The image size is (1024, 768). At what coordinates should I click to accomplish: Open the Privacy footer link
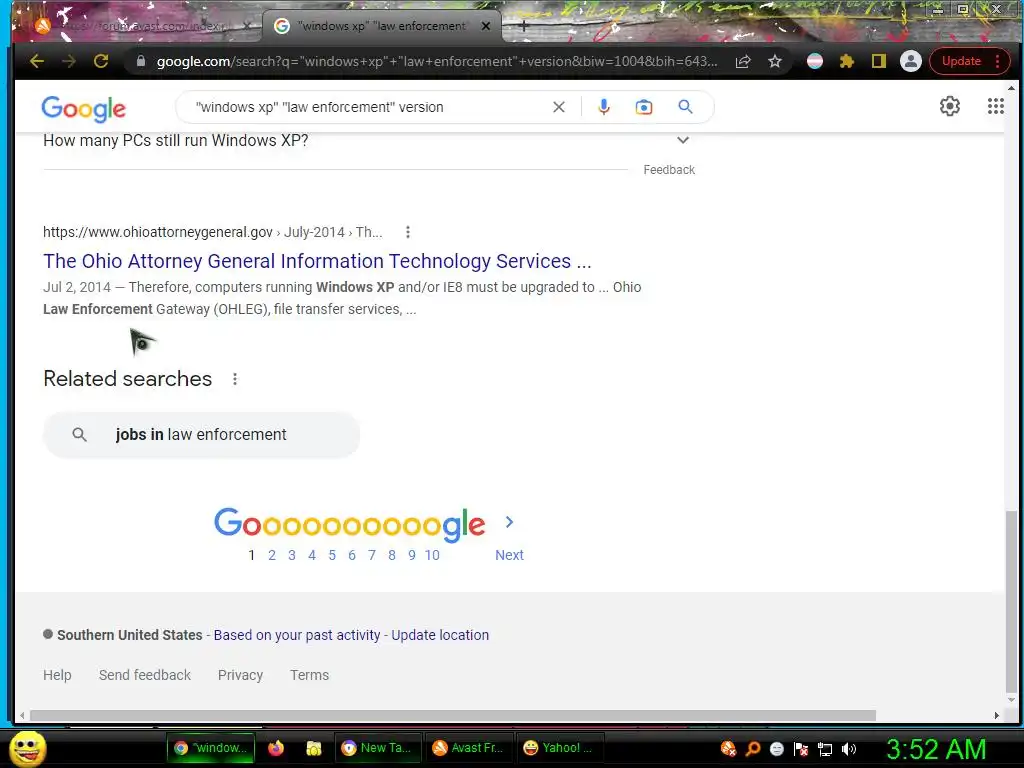click(240, 675)
